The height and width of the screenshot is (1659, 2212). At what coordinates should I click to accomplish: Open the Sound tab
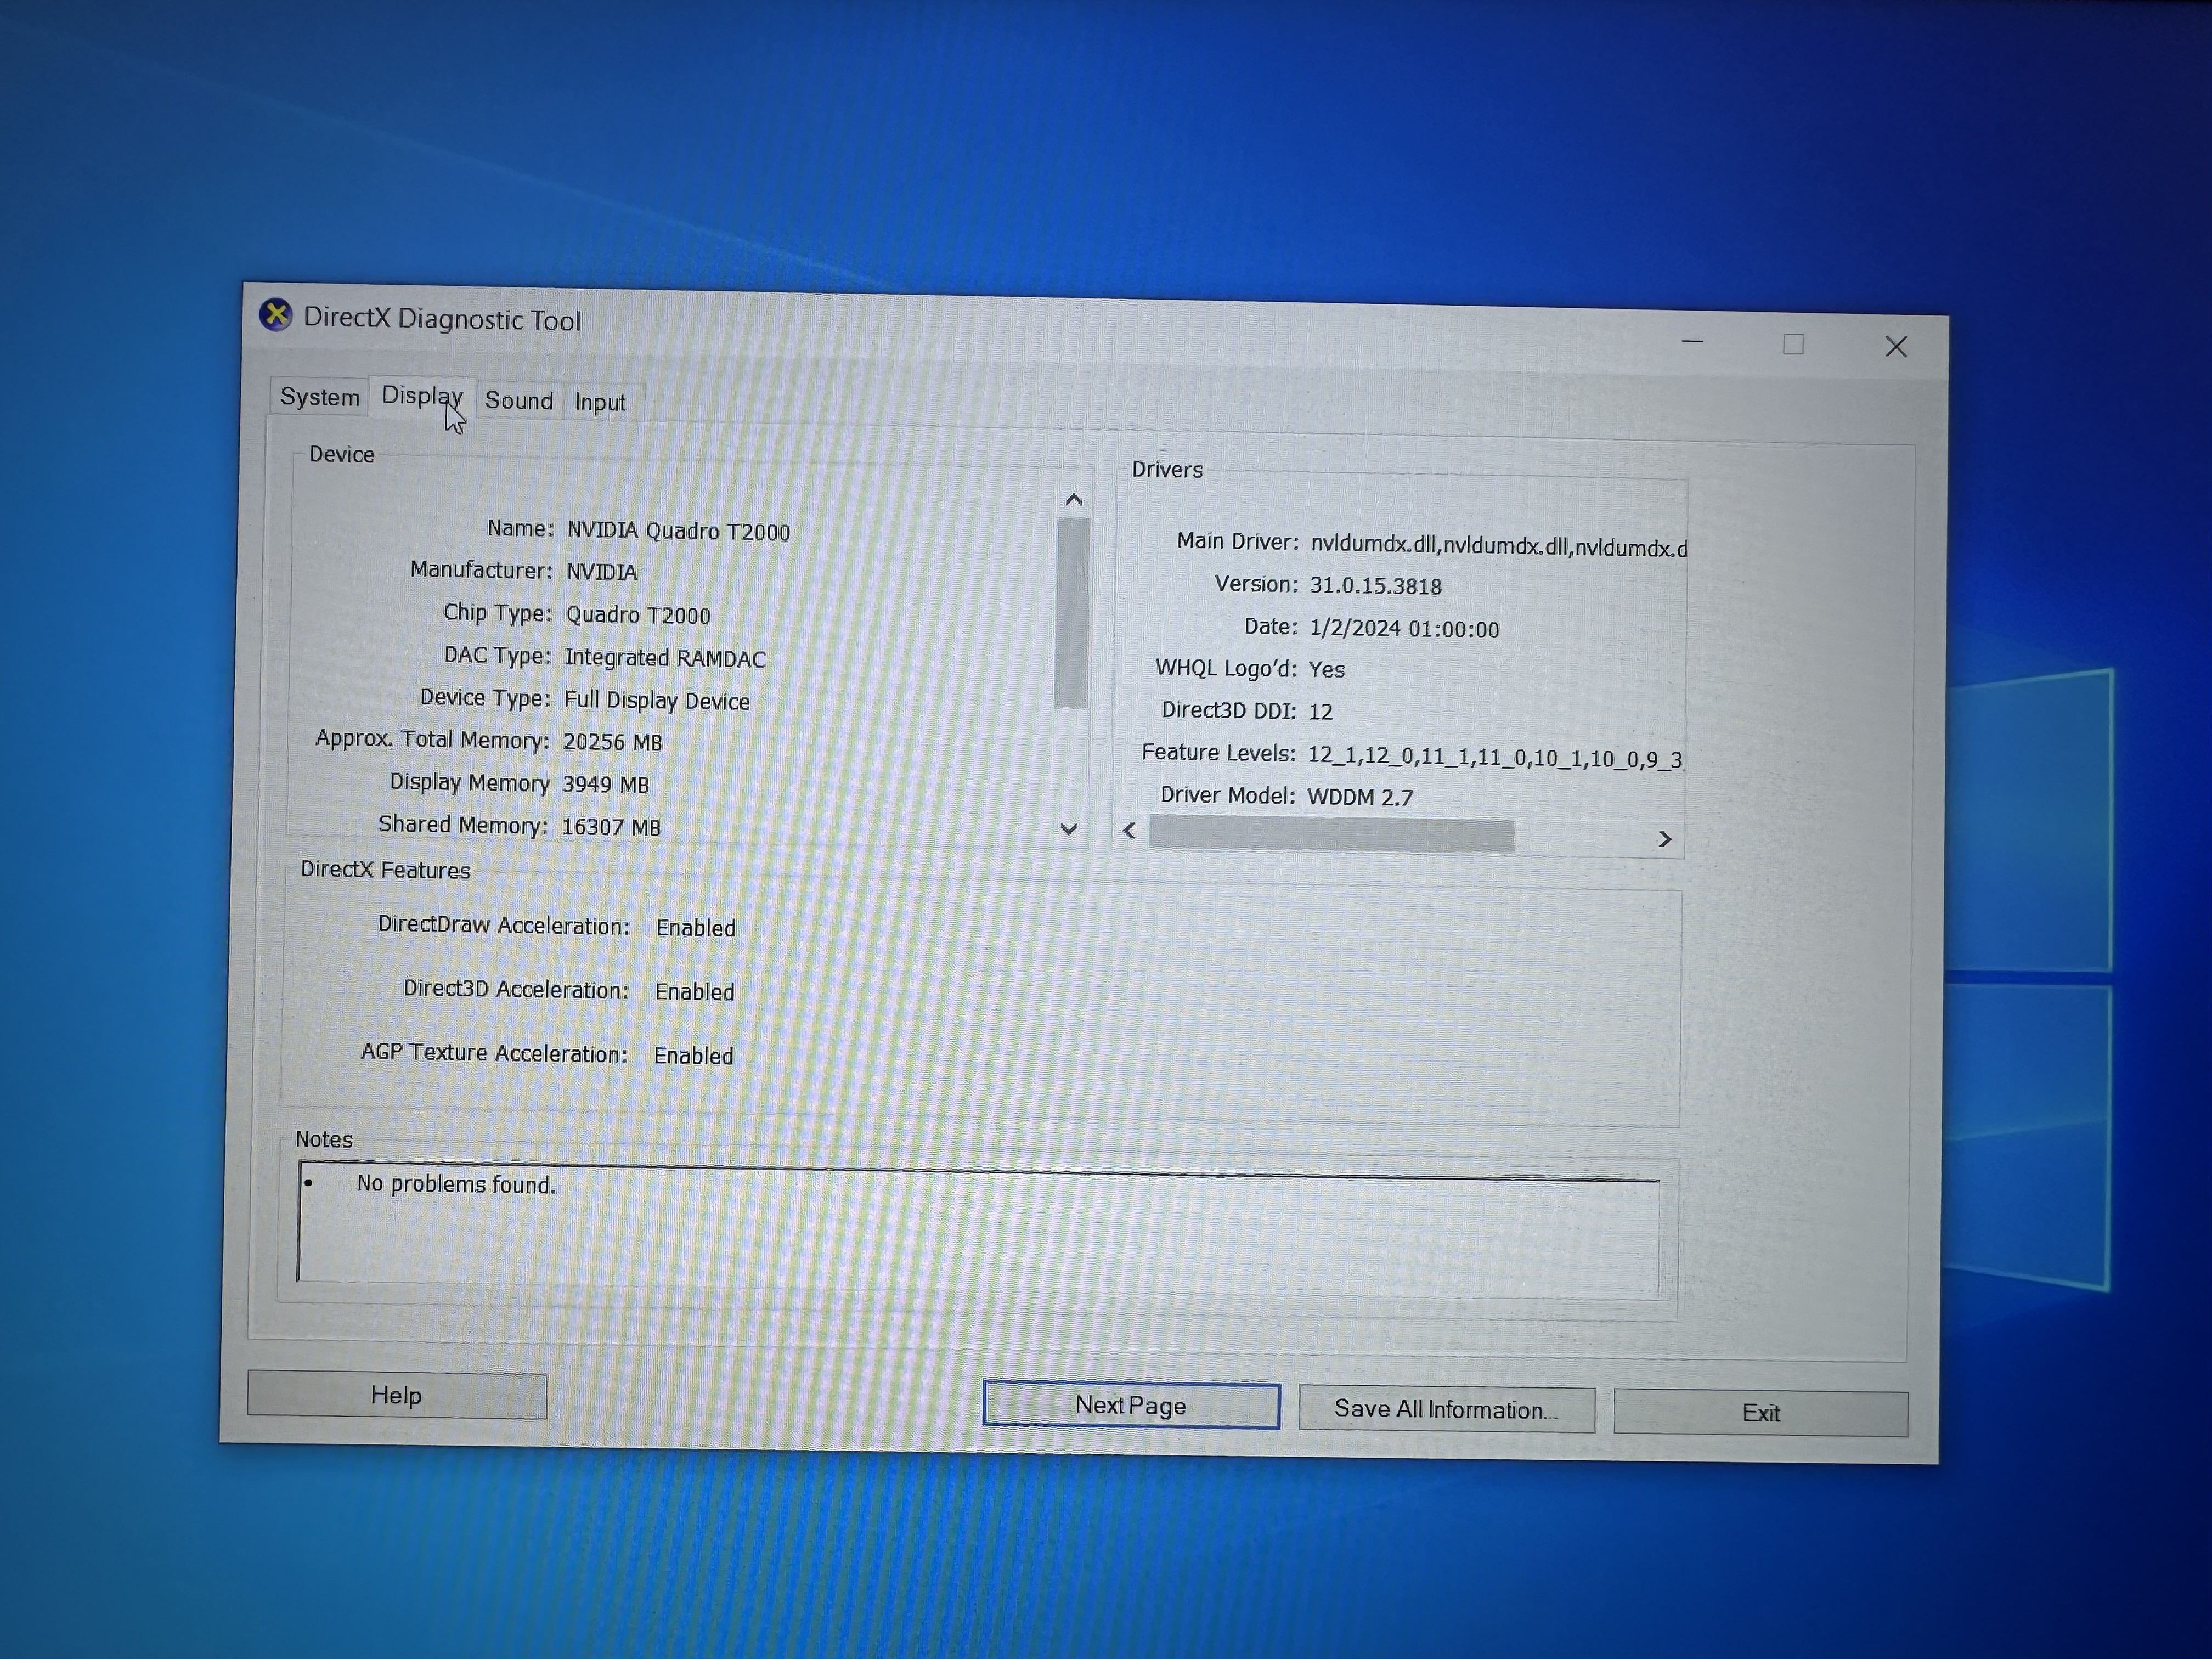(518, 400)
